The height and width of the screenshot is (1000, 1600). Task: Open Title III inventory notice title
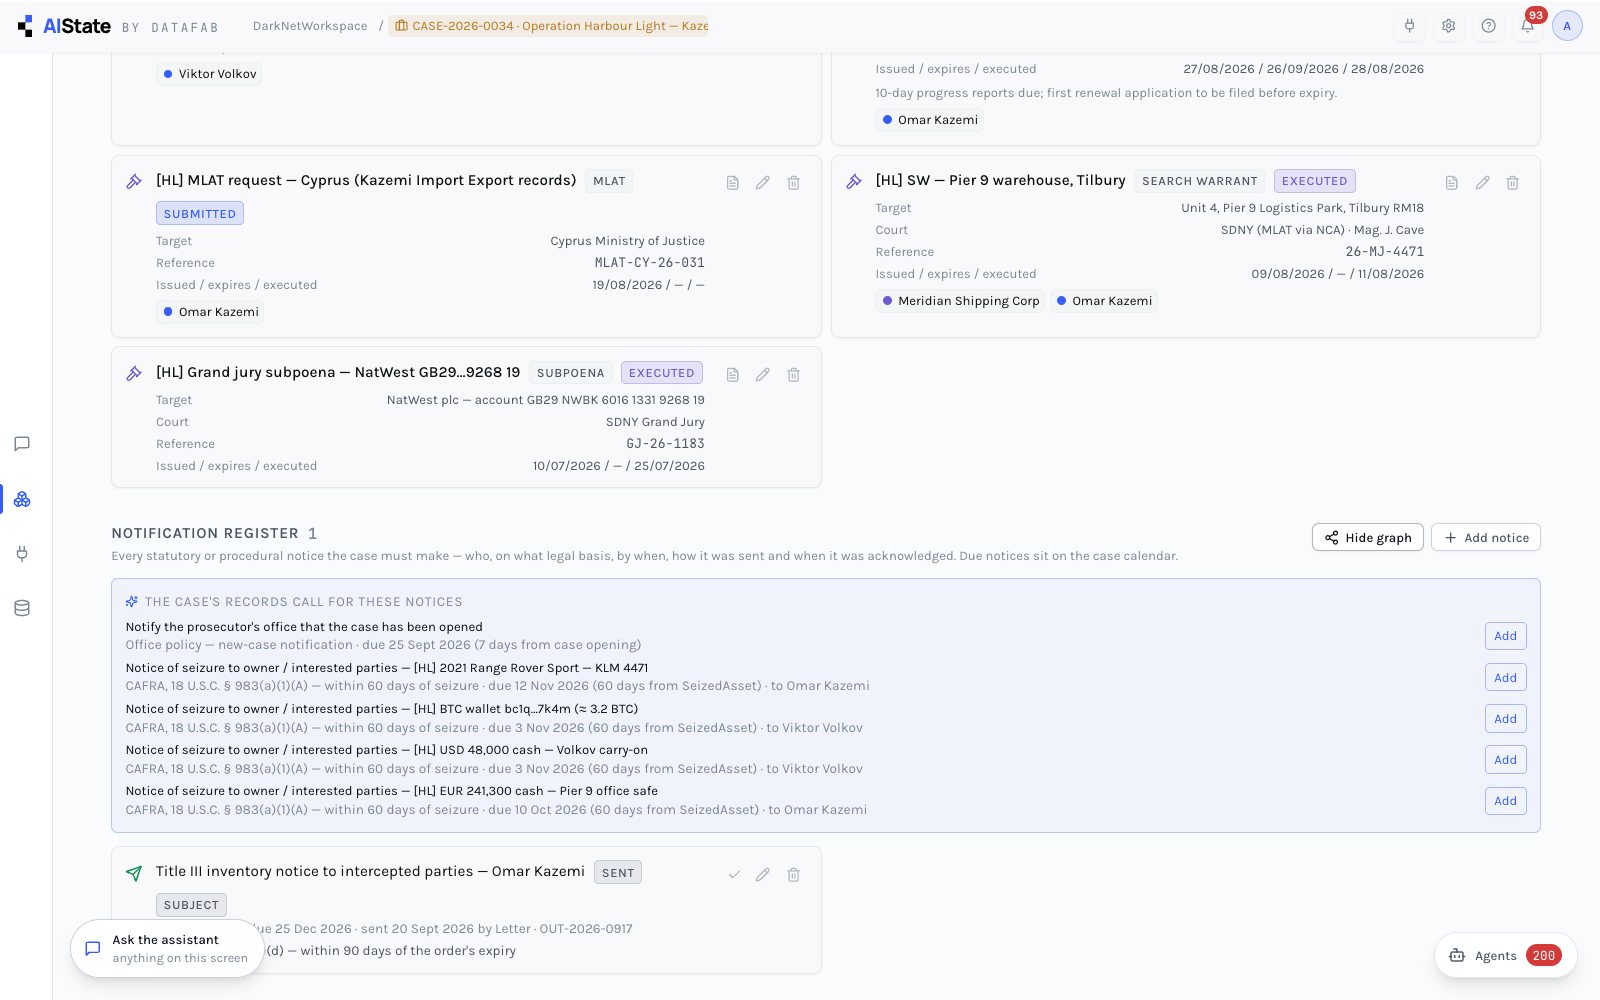click(x=370, y=871)
